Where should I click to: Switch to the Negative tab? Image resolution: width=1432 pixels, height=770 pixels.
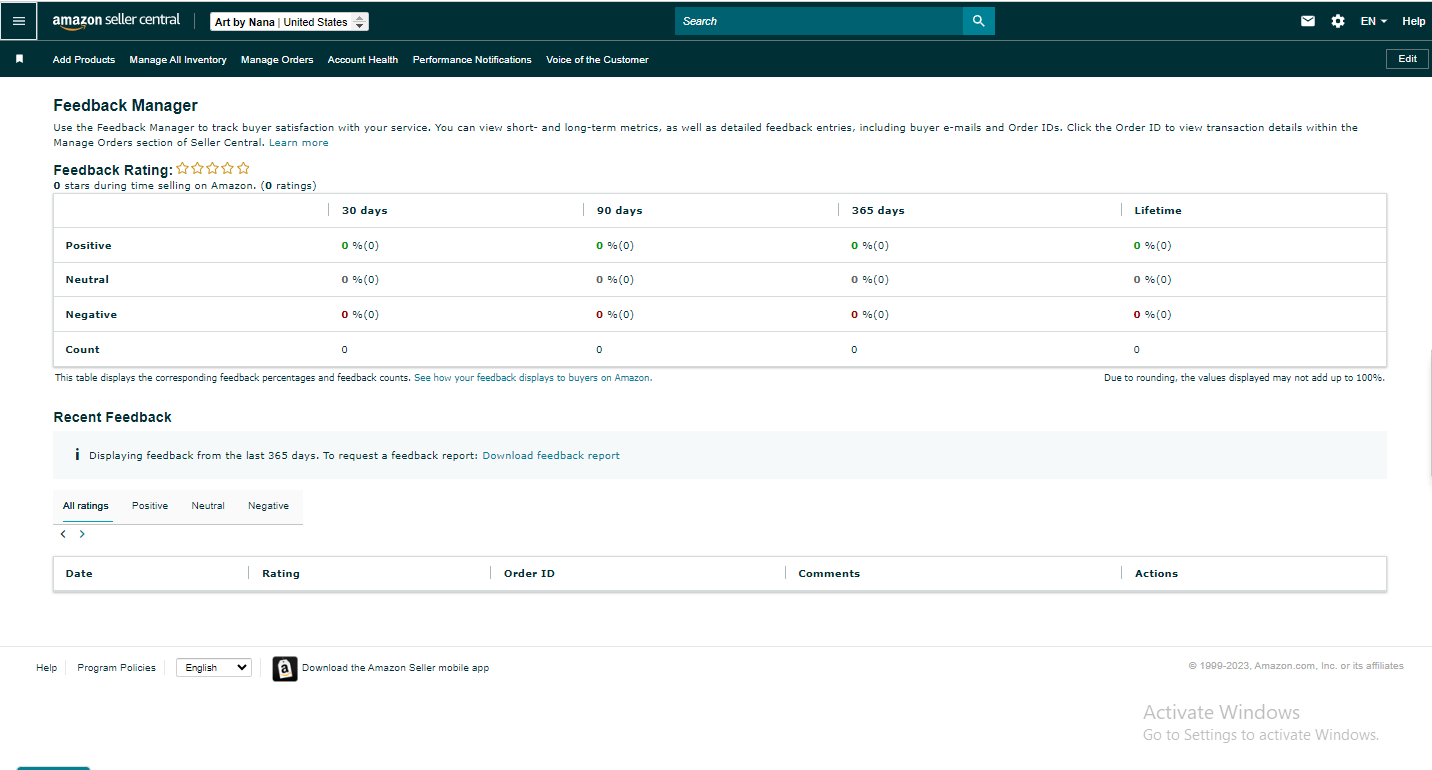click(268, 506)
